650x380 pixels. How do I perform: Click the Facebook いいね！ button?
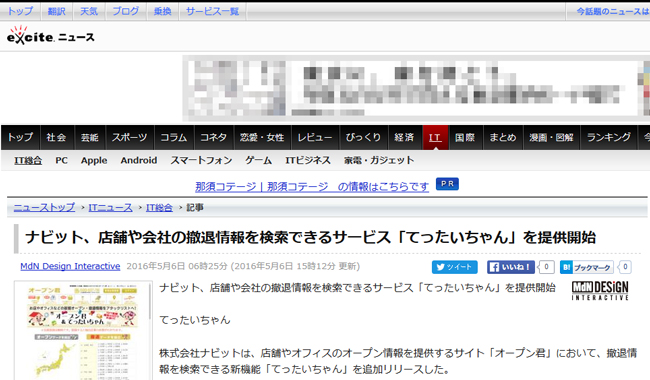tap(510, 267)
